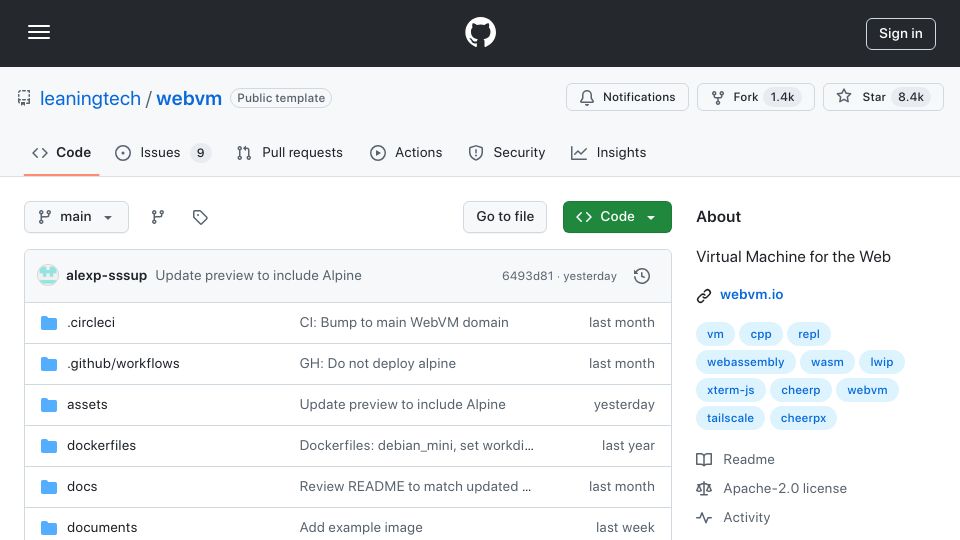Open the docs folder
This screenshot has height=540, width=960.
82,487
